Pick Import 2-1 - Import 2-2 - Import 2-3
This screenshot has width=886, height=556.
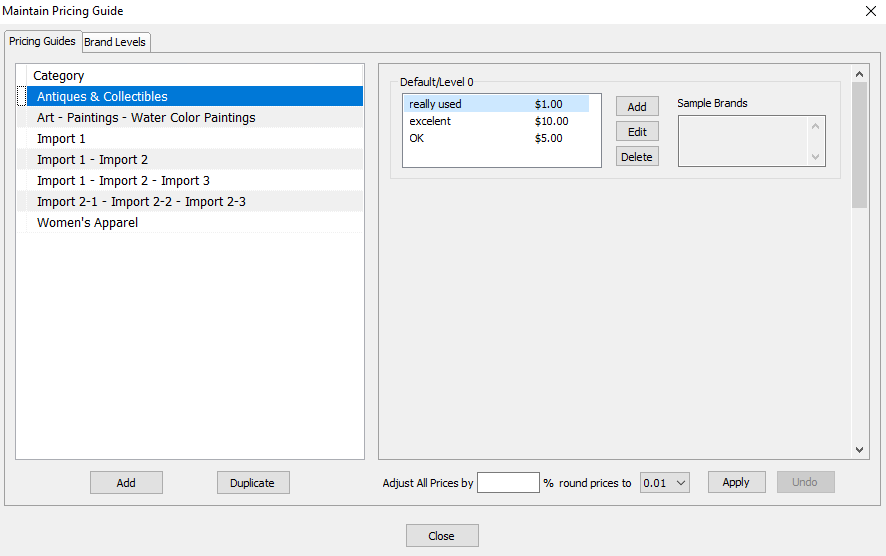[190, 201]
